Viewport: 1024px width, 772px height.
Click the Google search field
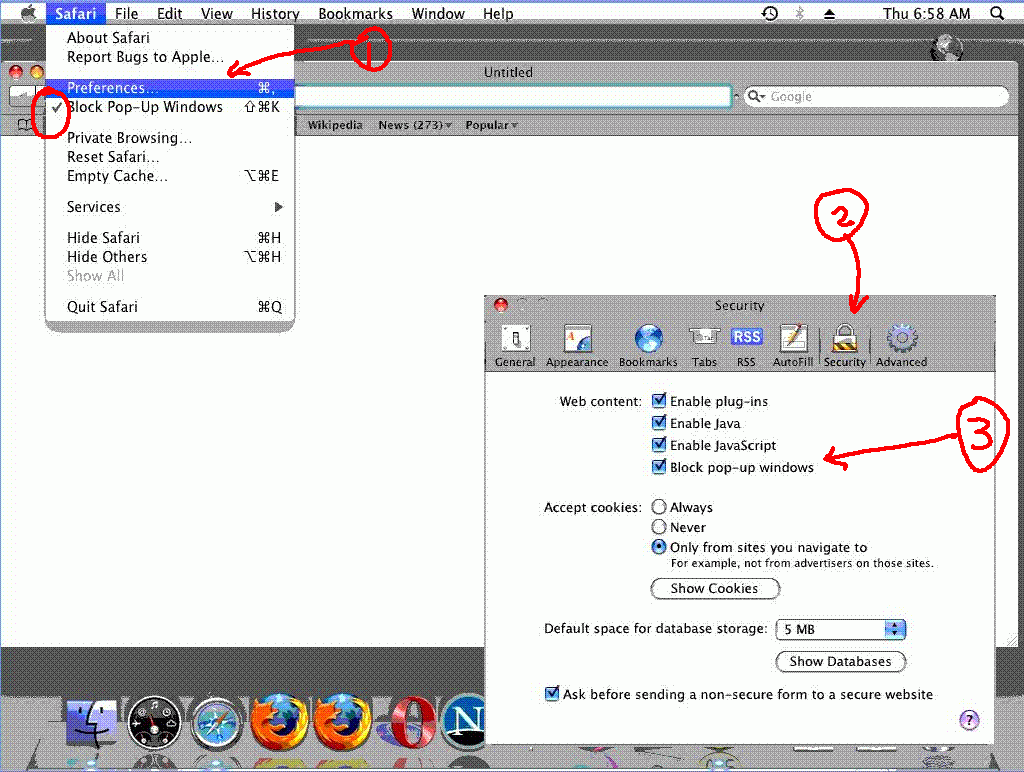tap(876, 96)
